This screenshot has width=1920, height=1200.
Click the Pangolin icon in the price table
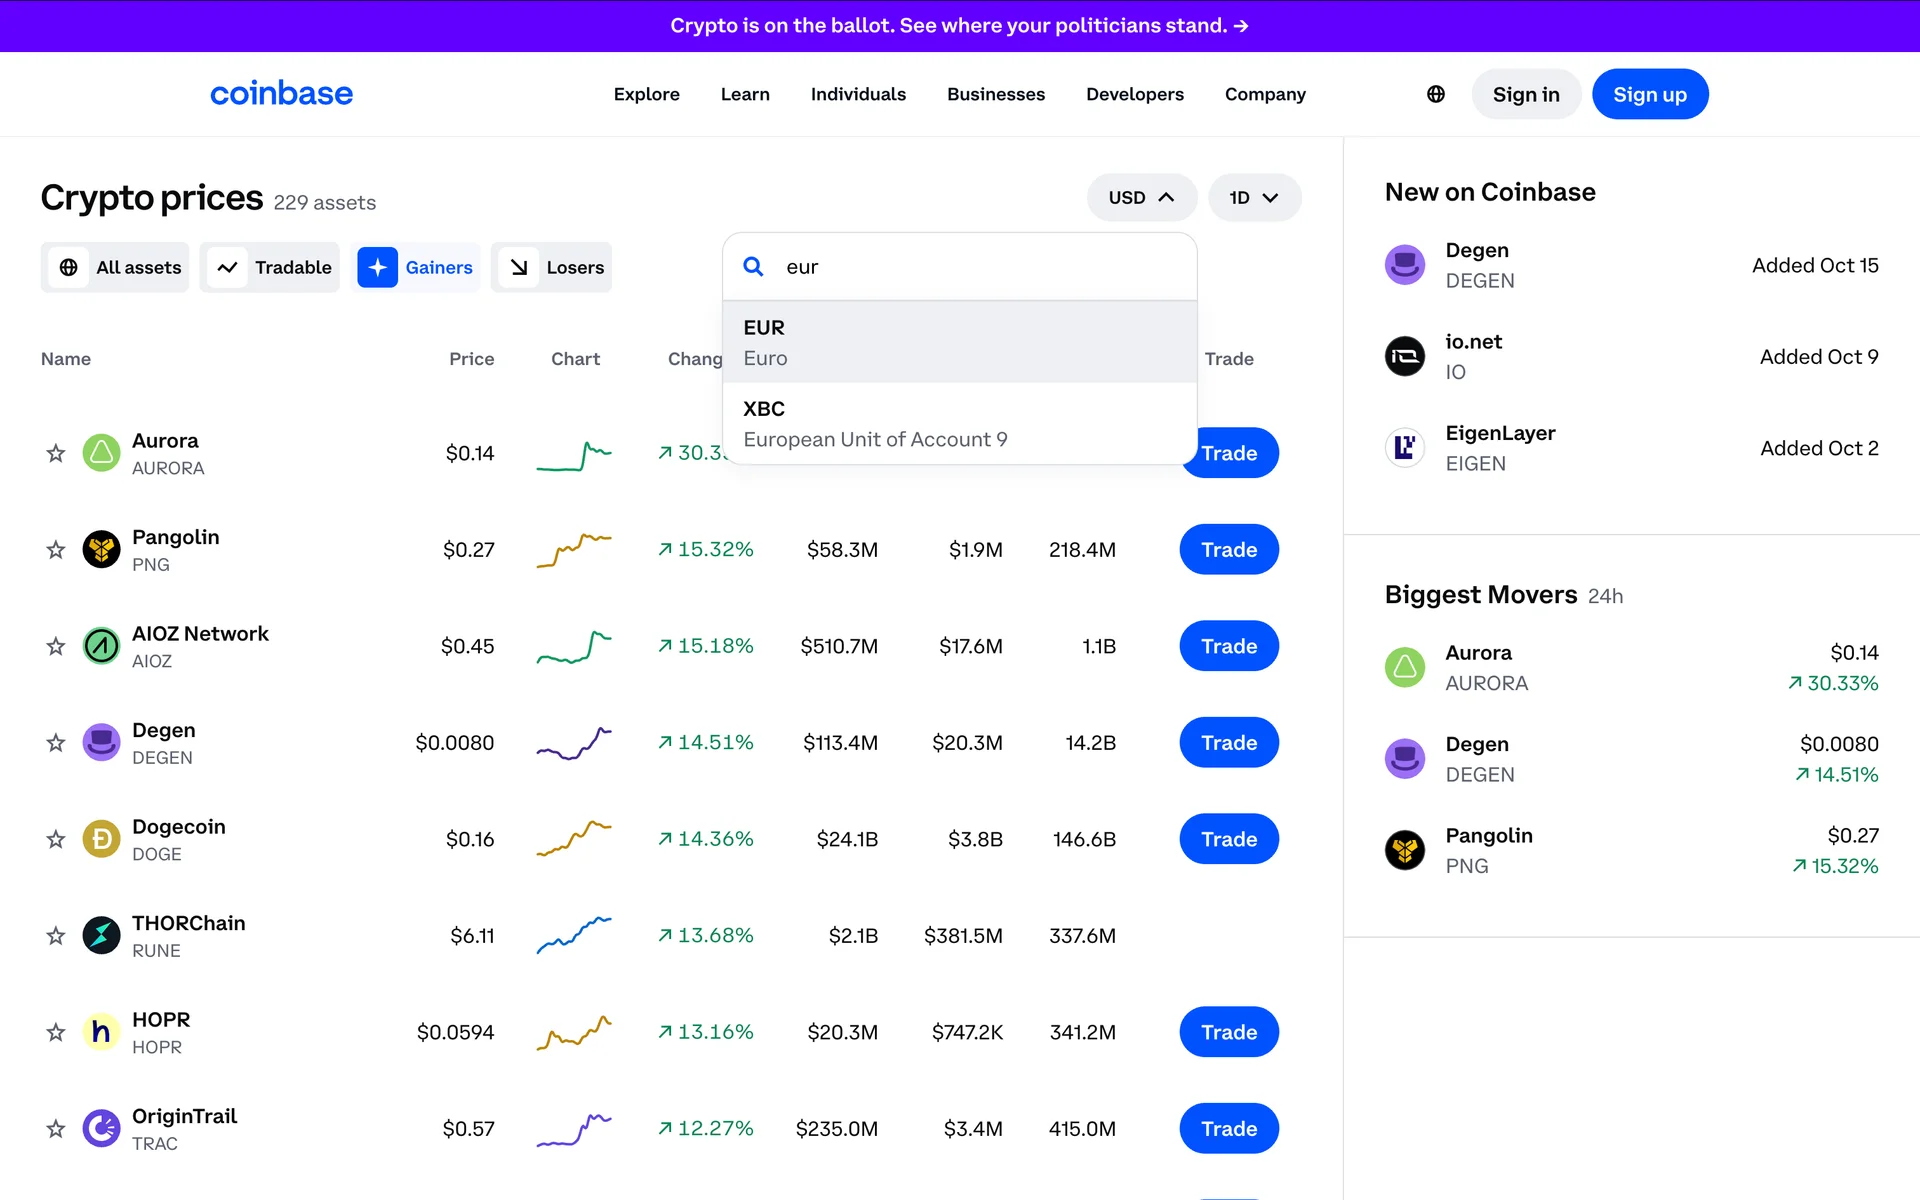[x=101, y=549]
